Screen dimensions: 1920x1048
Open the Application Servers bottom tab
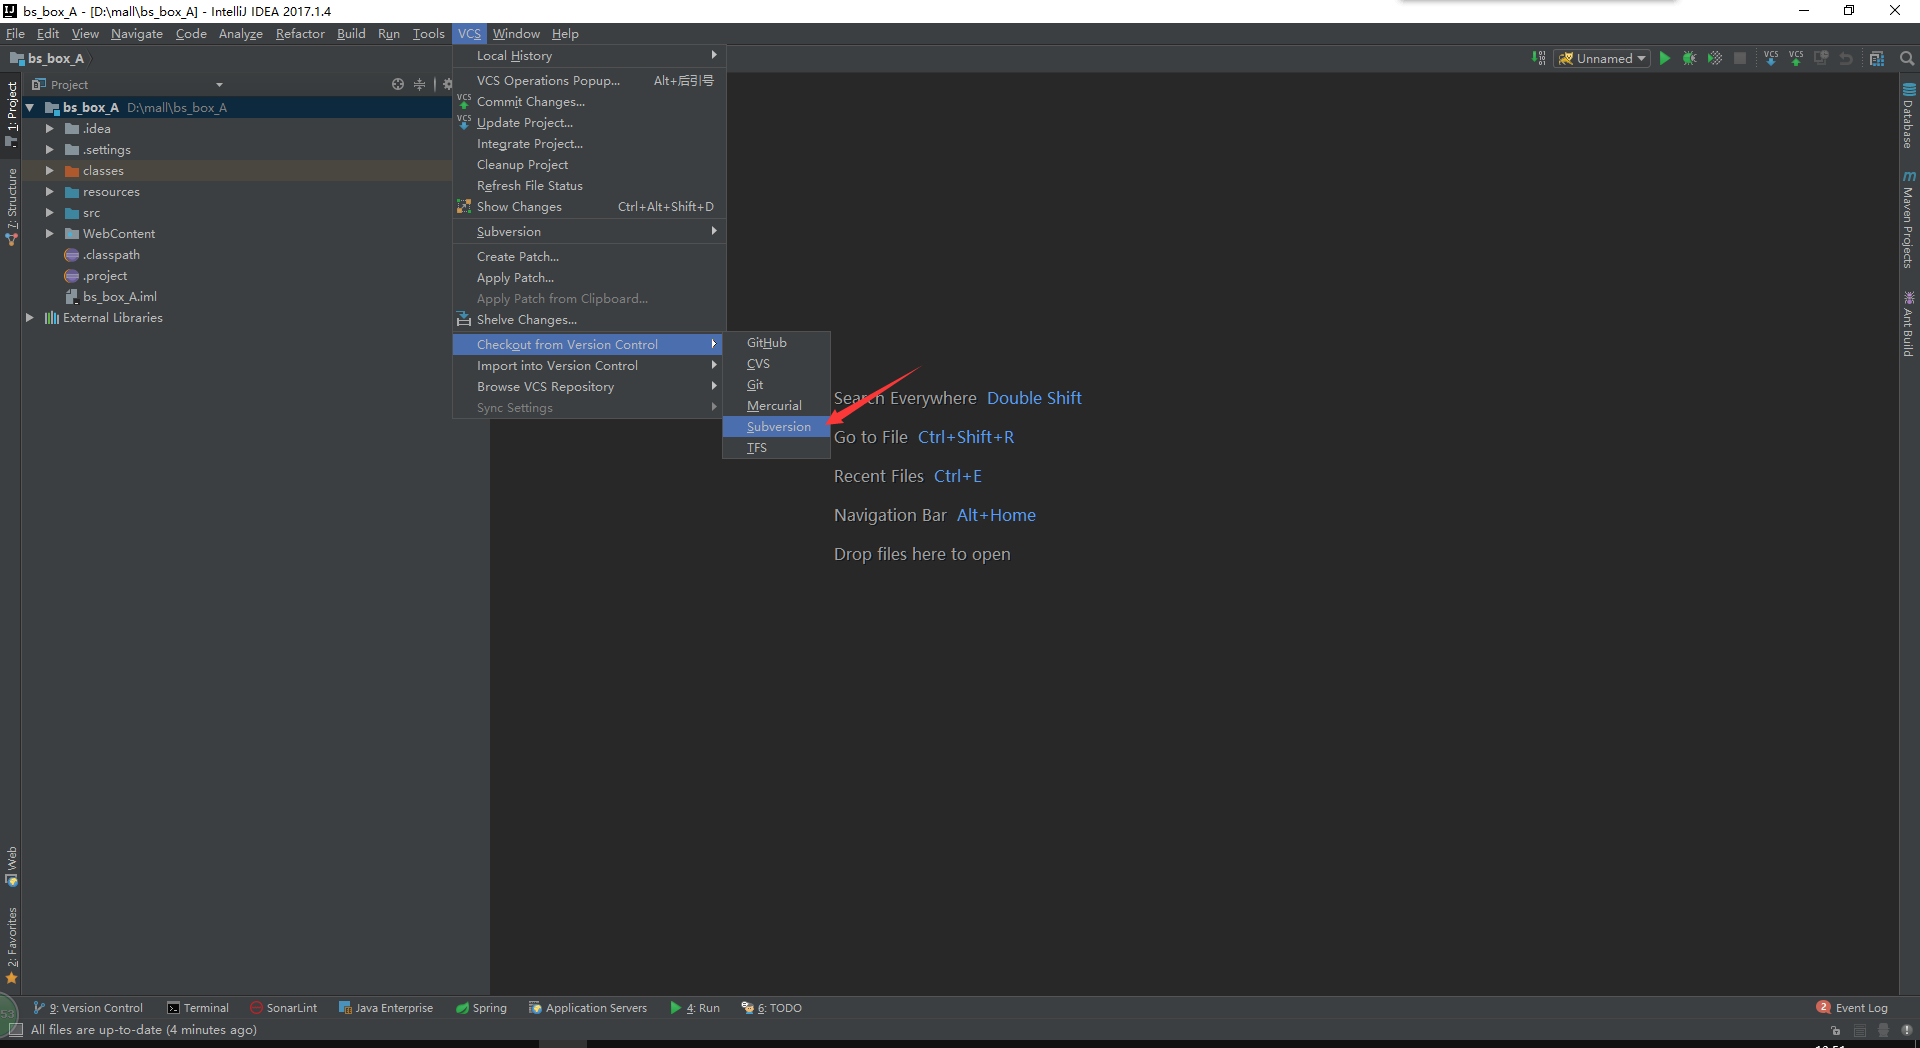click(588, 1008)
